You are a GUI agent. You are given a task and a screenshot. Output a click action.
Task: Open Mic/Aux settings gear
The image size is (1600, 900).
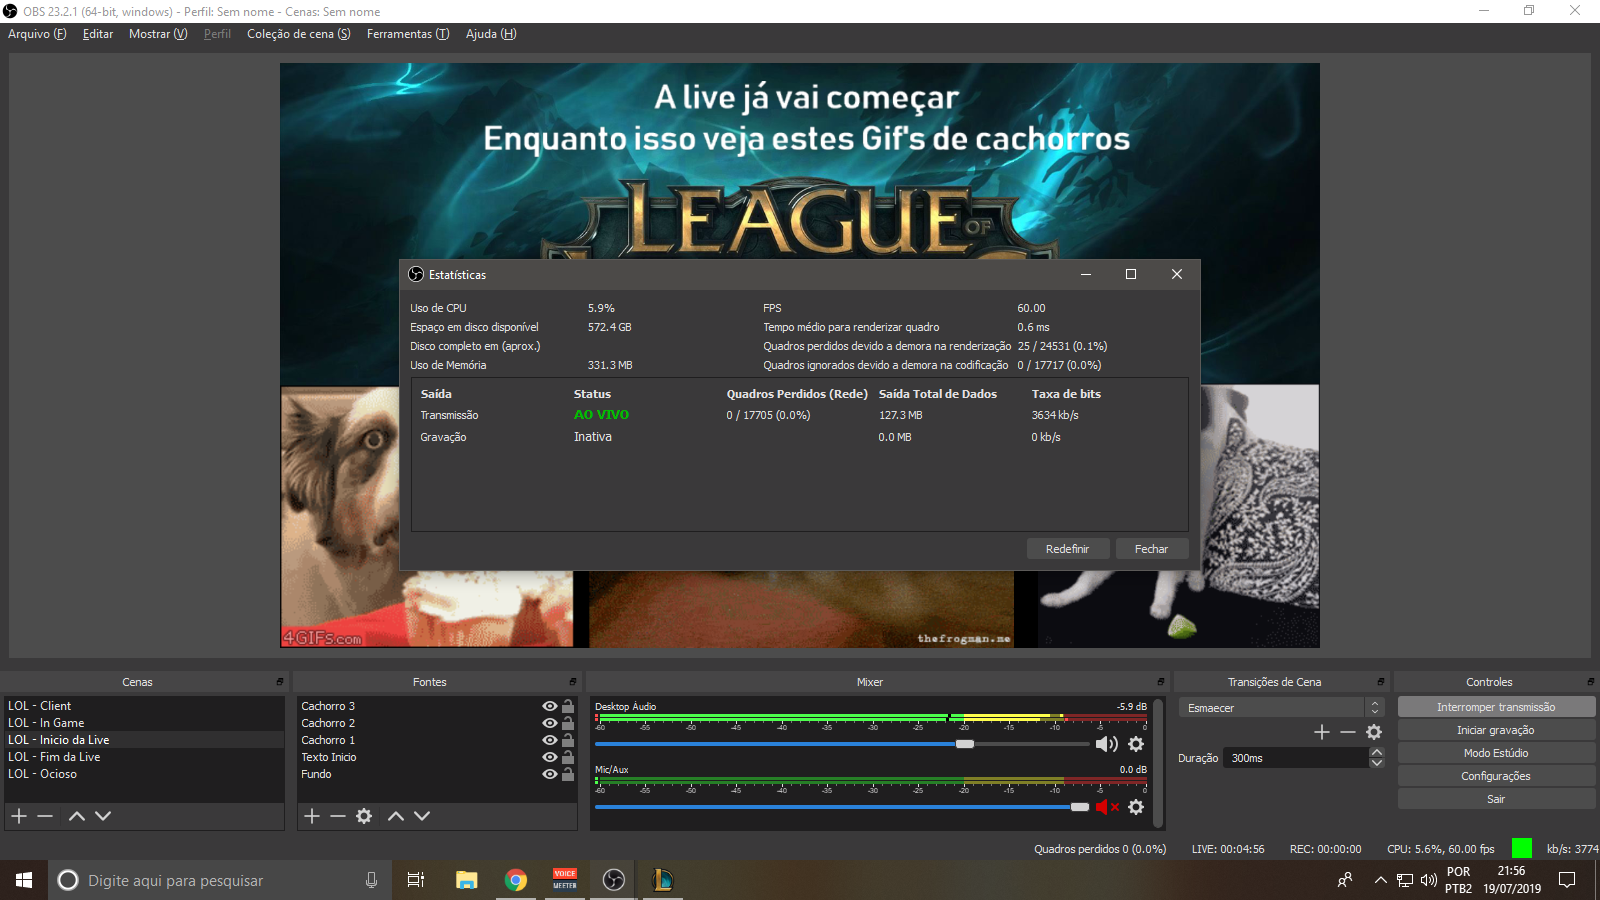[1136, 807]
